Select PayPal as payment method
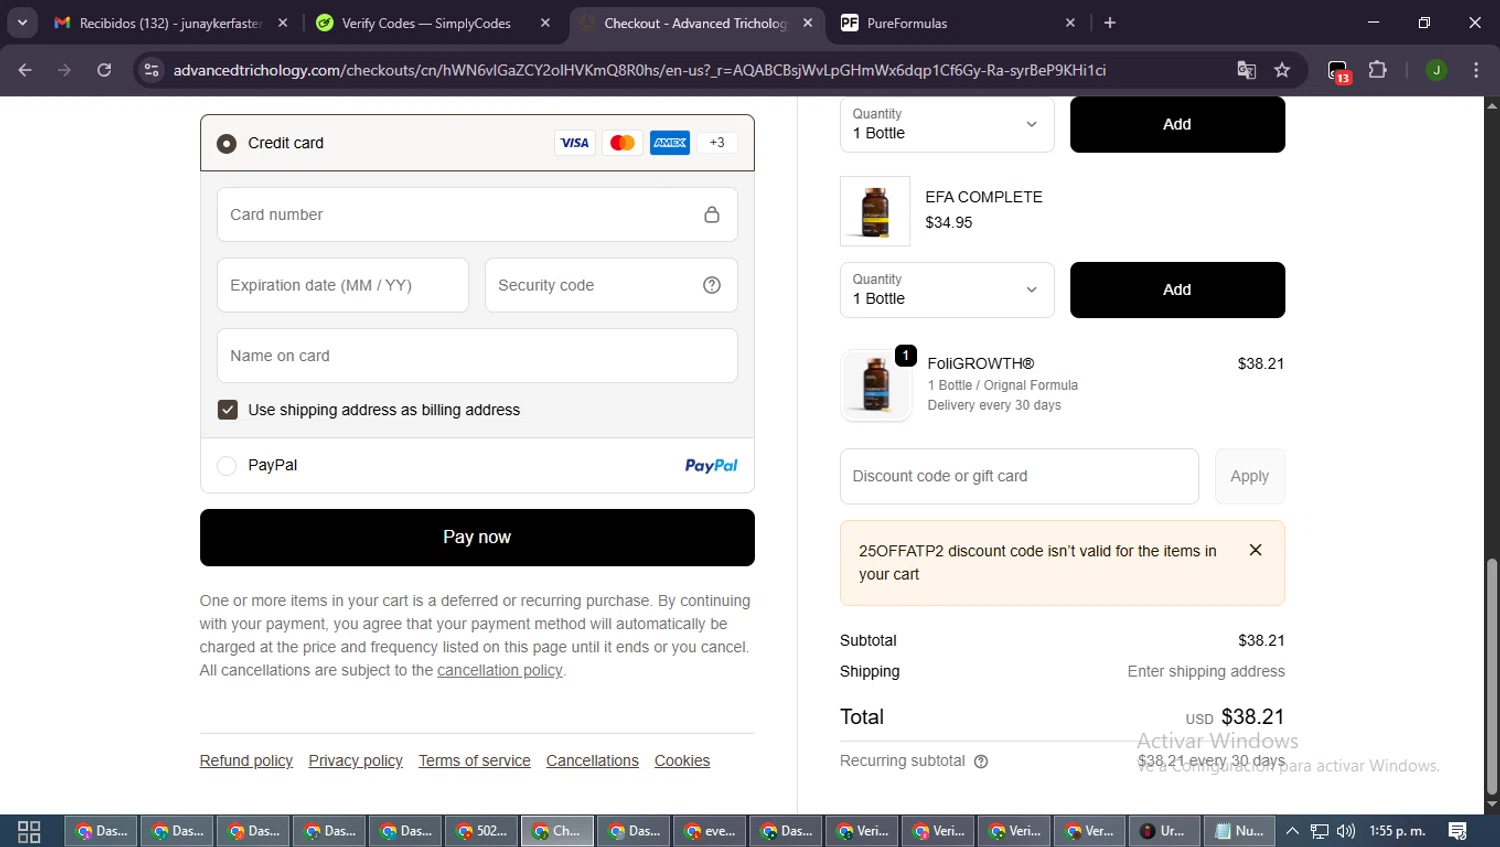The width and height of the screenshot is (1500, 847). click(x=227, y=465)
